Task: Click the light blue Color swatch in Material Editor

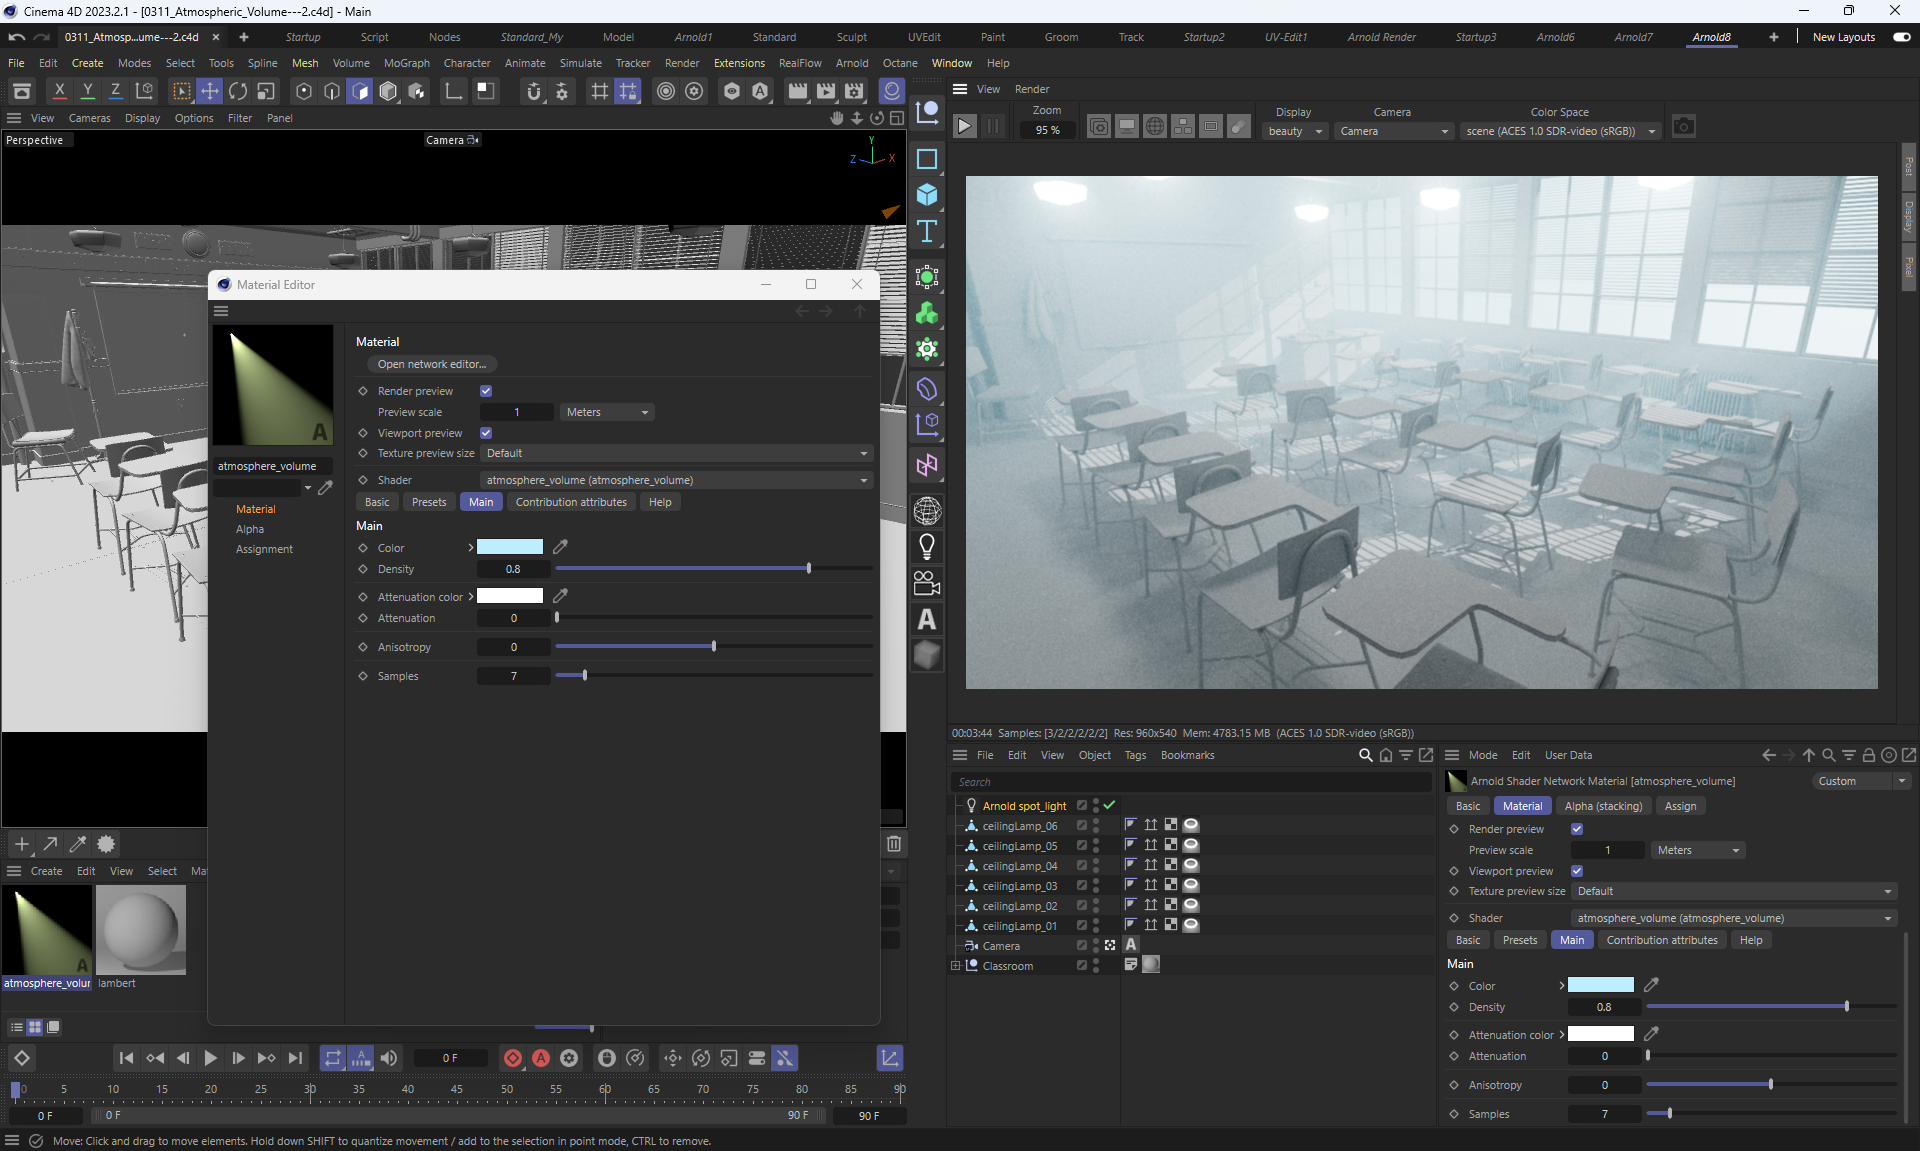Action: coord(510,547)
